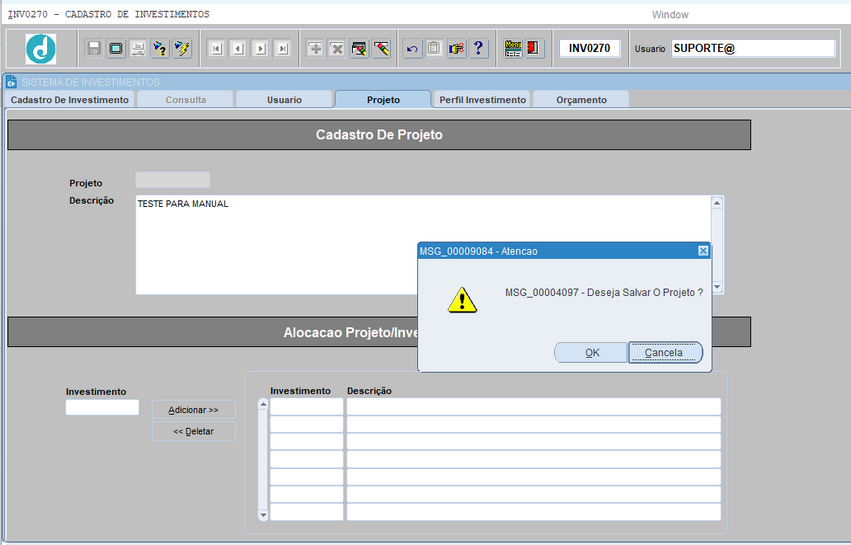This screenshot has height=545, width=851.
Task: Click the add record plus icon
Action: pos(315,48)
